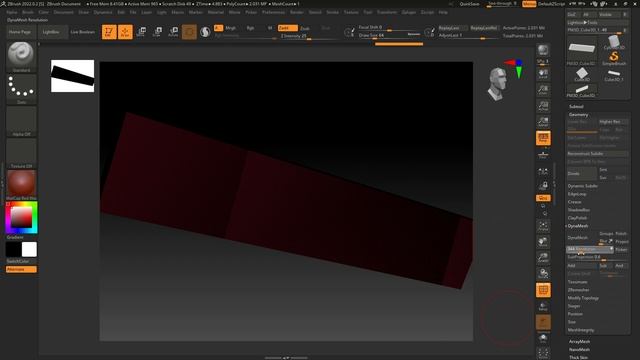Toggle the PolyFrame orange grid icon
This screenshot has height=360, width=640.
coord(543,290)
